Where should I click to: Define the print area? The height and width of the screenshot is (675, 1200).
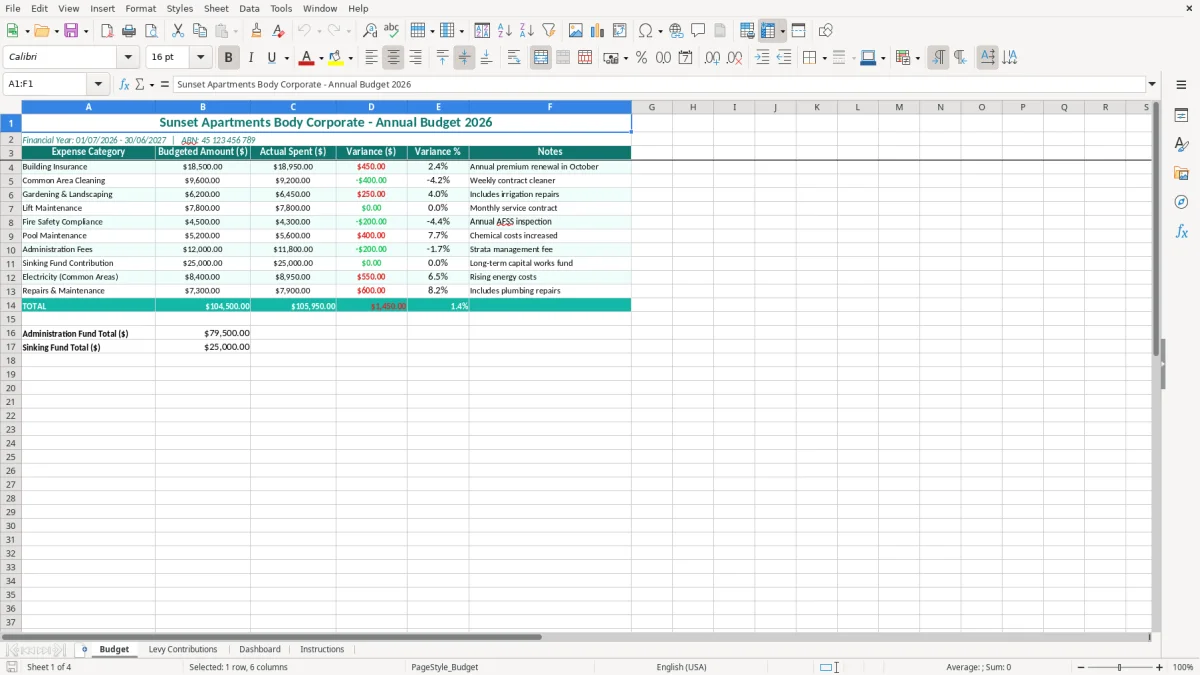coord(747,31)
